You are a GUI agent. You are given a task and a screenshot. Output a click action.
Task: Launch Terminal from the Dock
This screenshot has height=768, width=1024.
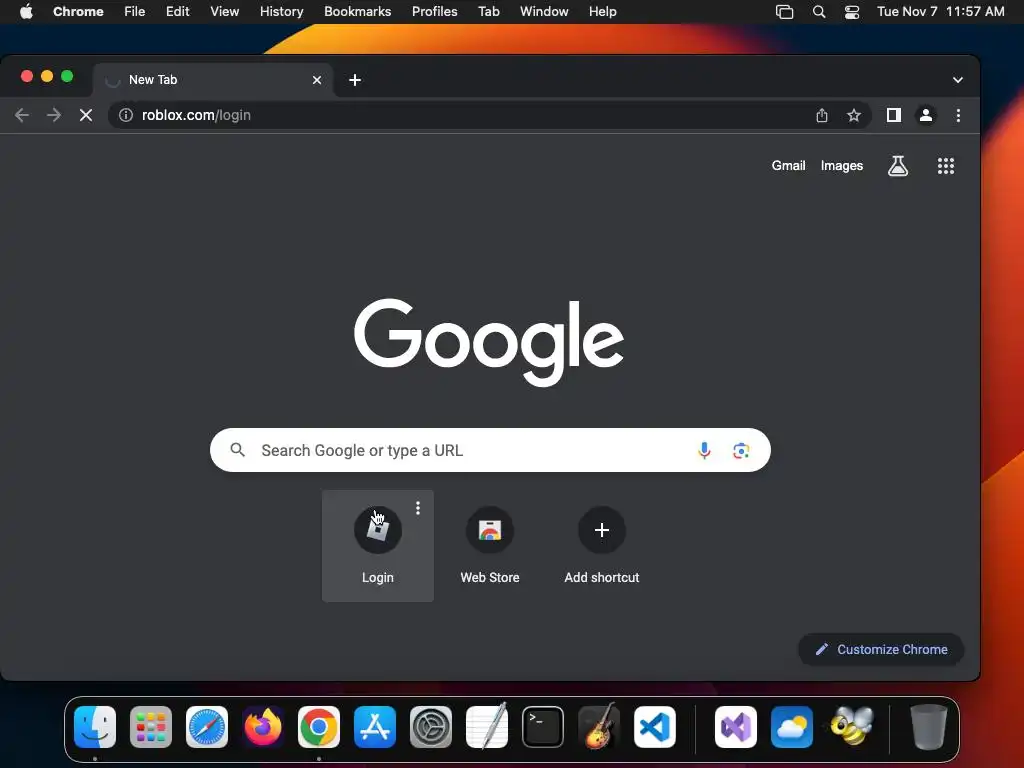point(543,727)
